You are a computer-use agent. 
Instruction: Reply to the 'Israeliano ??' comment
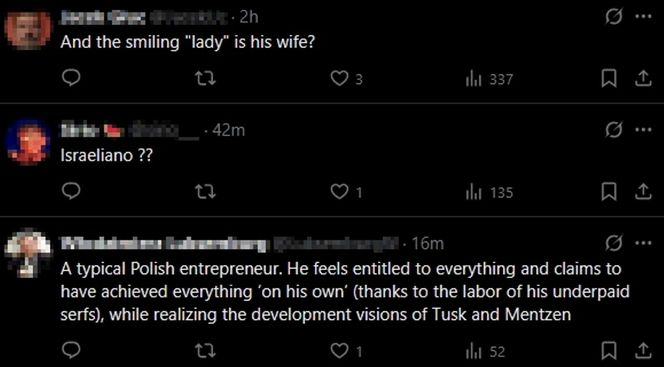71,193
